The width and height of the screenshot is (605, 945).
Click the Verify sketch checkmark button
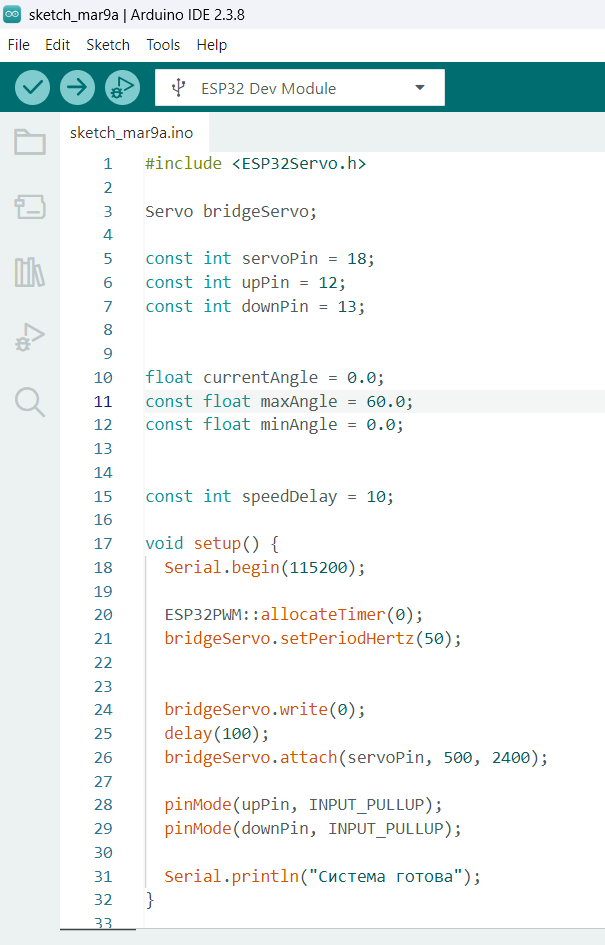click(33, 88)
